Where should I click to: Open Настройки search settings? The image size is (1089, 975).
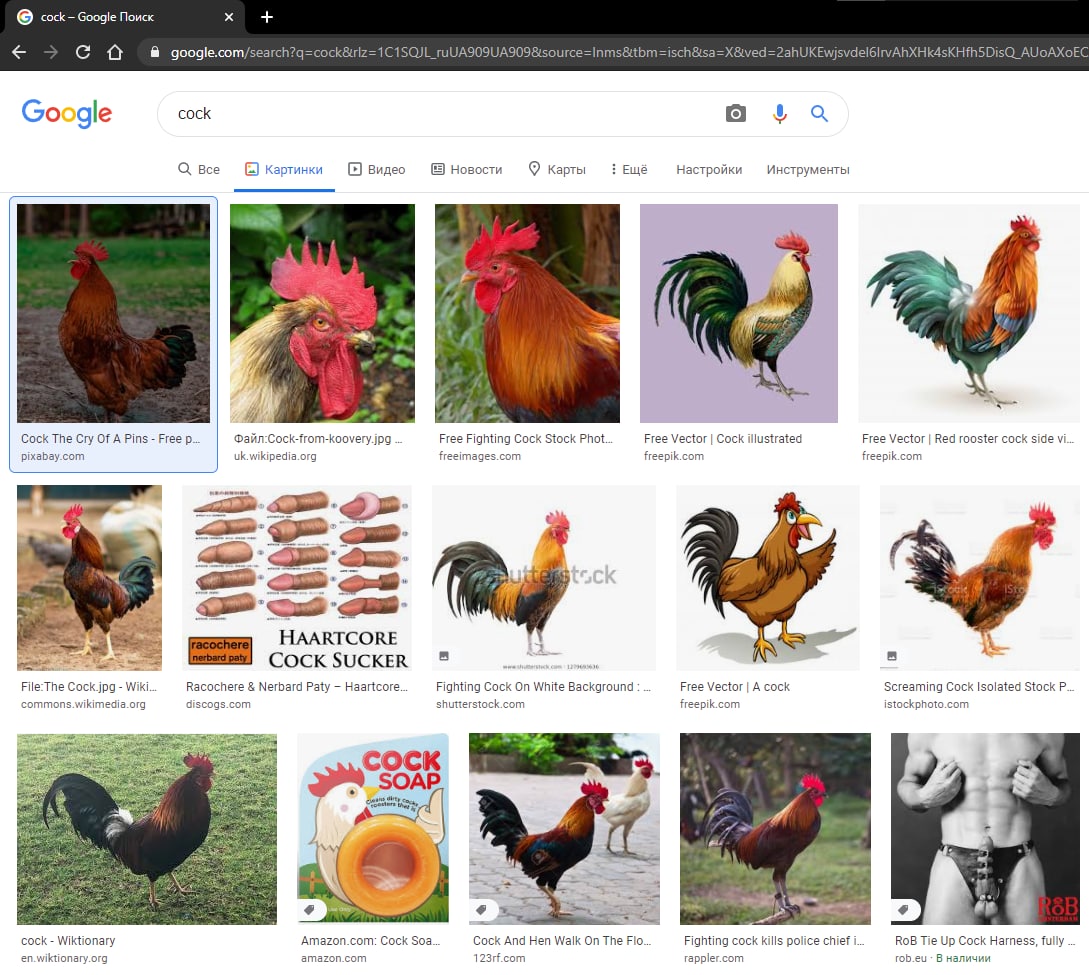pos(708,169)
